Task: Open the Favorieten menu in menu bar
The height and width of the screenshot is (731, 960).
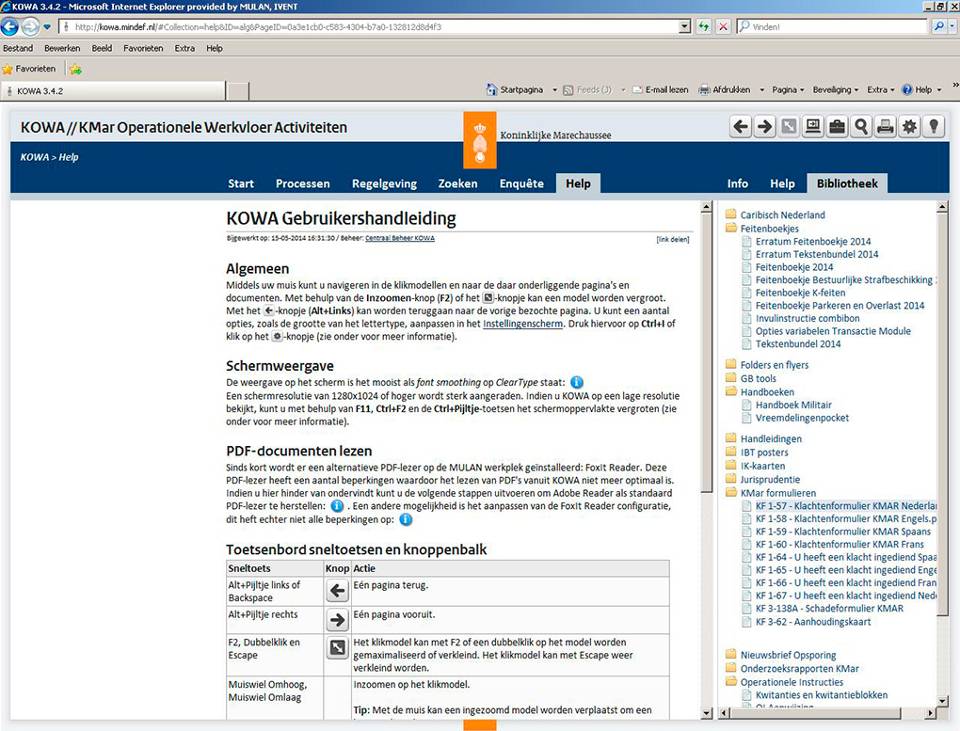Action: (143, 48)
